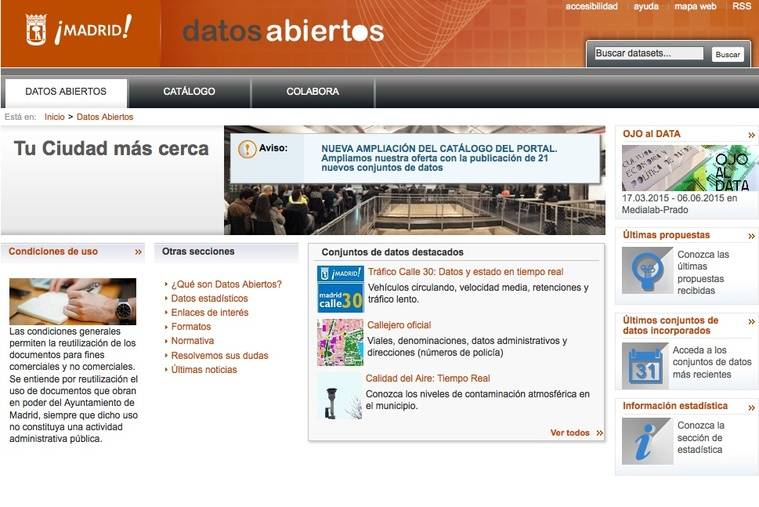Viewport: 759px width, 507px height.
Task: Follow the Ver todos link
Action: point(570,433)
